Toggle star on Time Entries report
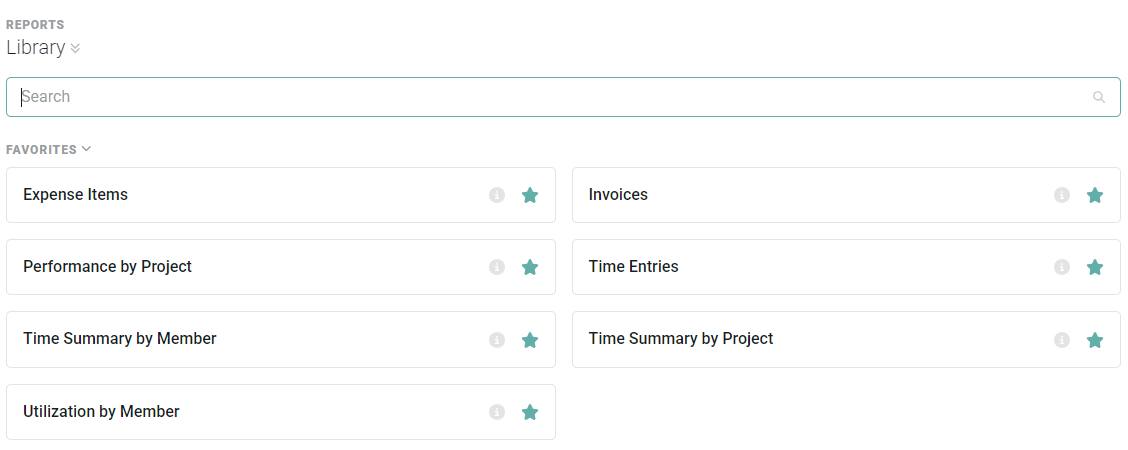The width and height of the screenshot is (1128, 450). coord(1095,267)
